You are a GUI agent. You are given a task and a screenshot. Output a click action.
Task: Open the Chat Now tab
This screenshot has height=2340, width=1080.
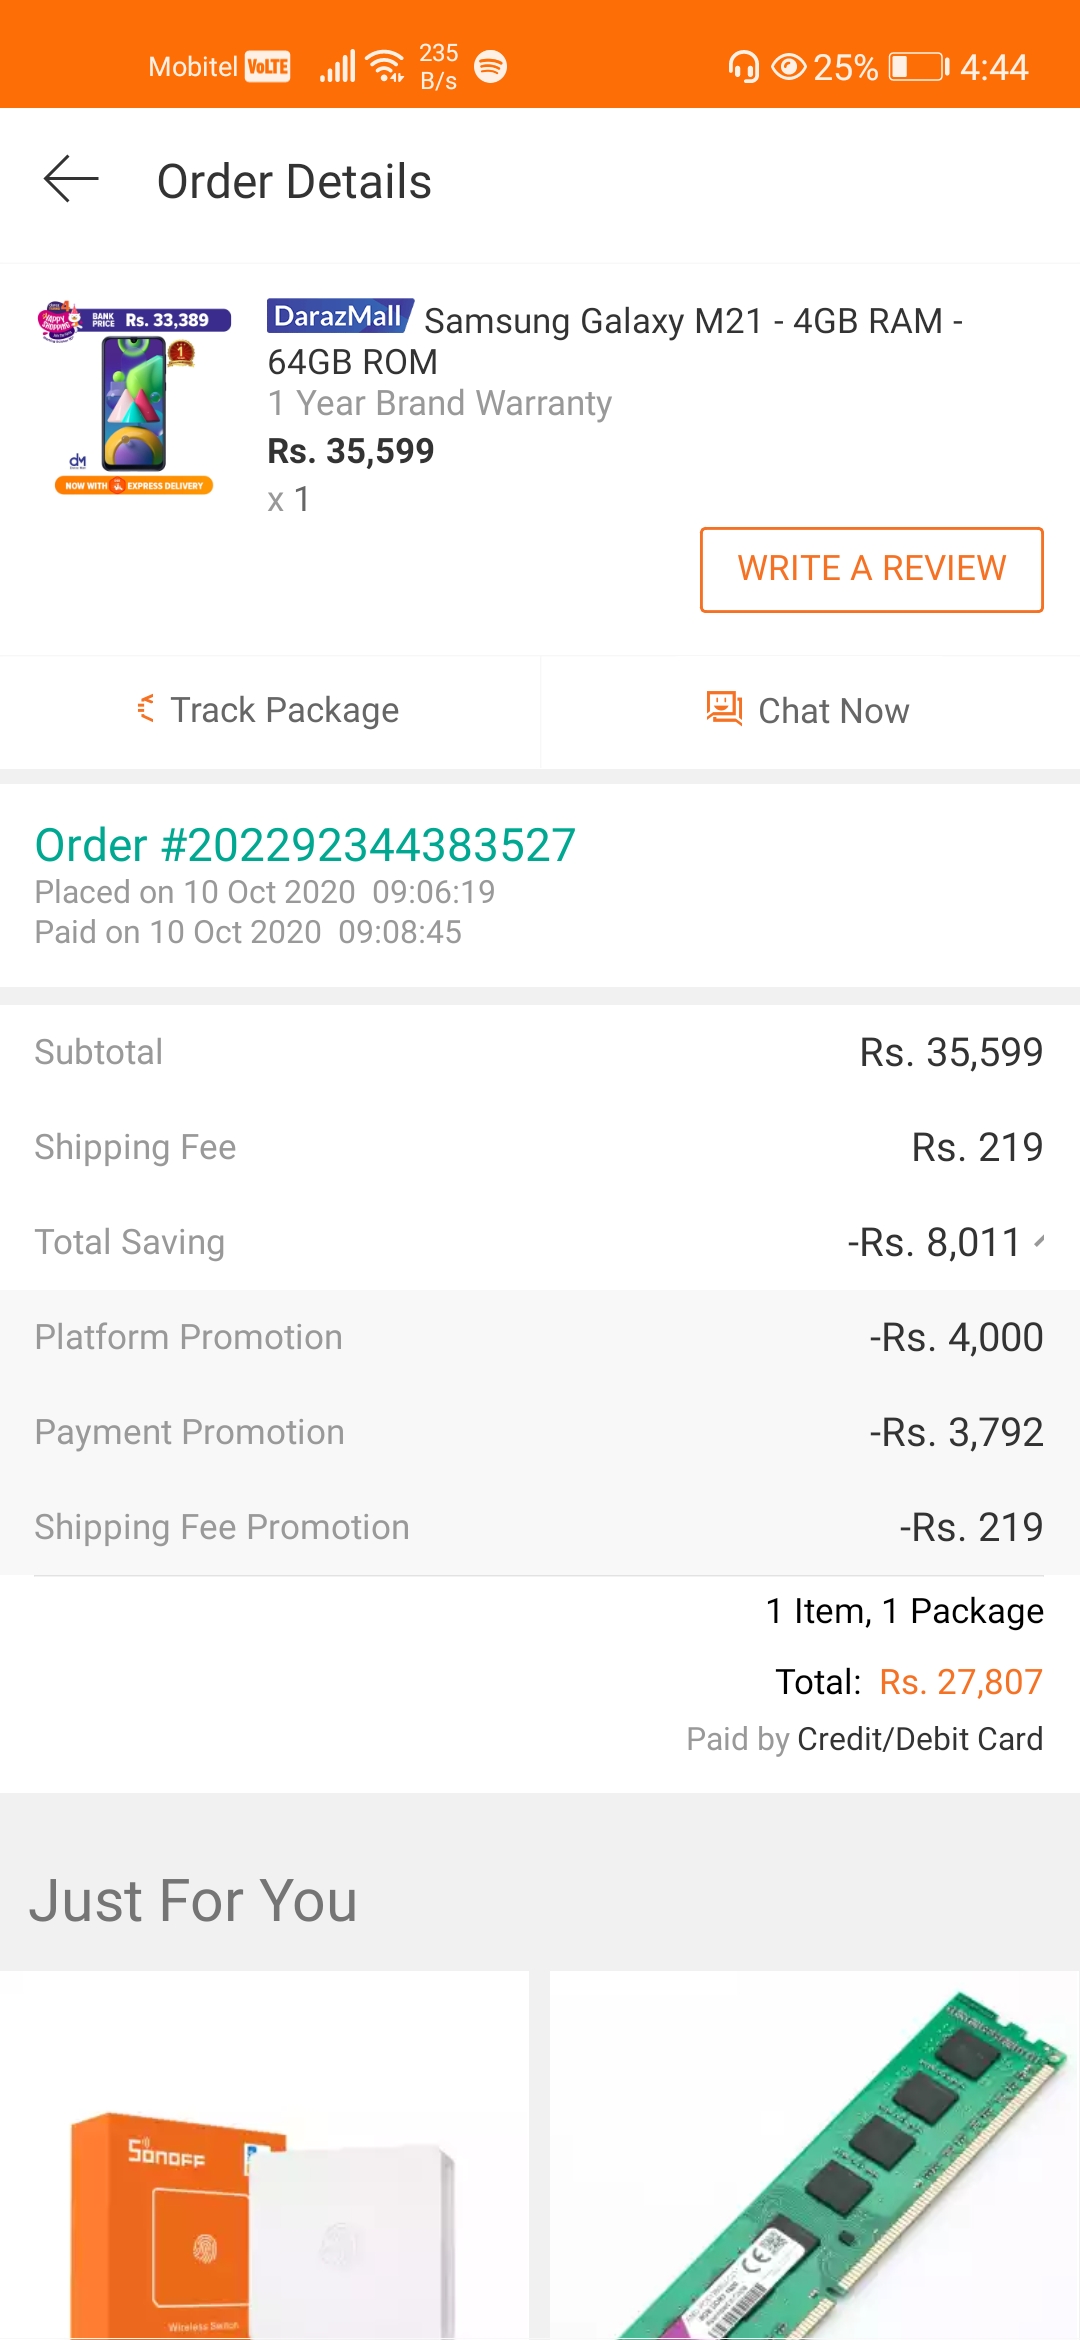click(x=811, y=711)
